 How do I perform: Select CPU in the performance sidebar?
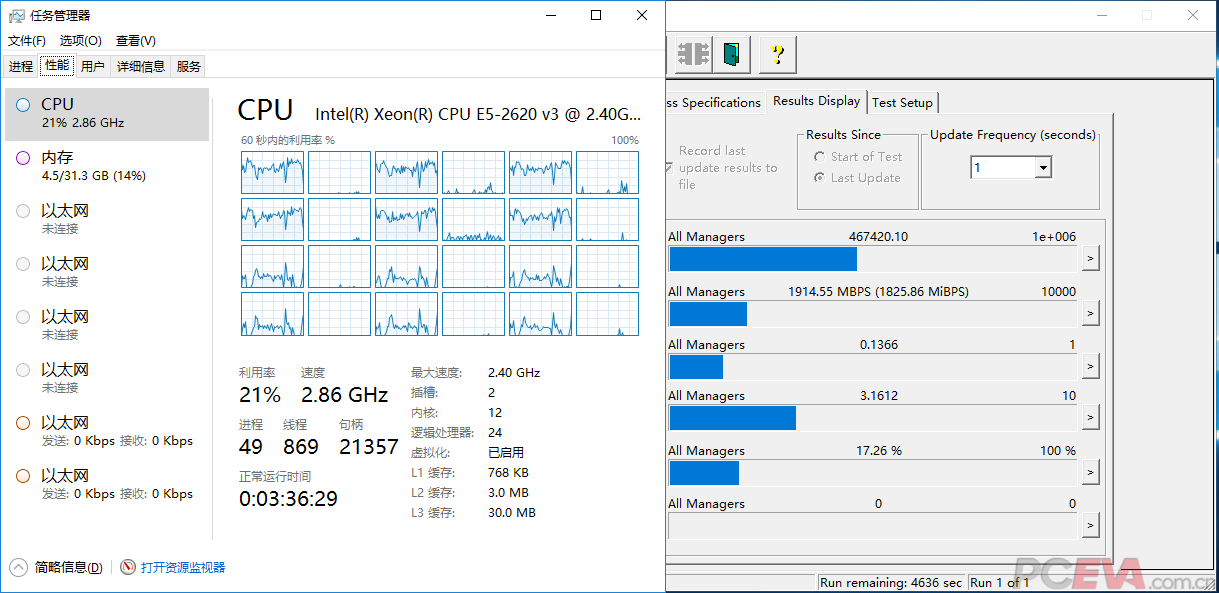[107, 113]
